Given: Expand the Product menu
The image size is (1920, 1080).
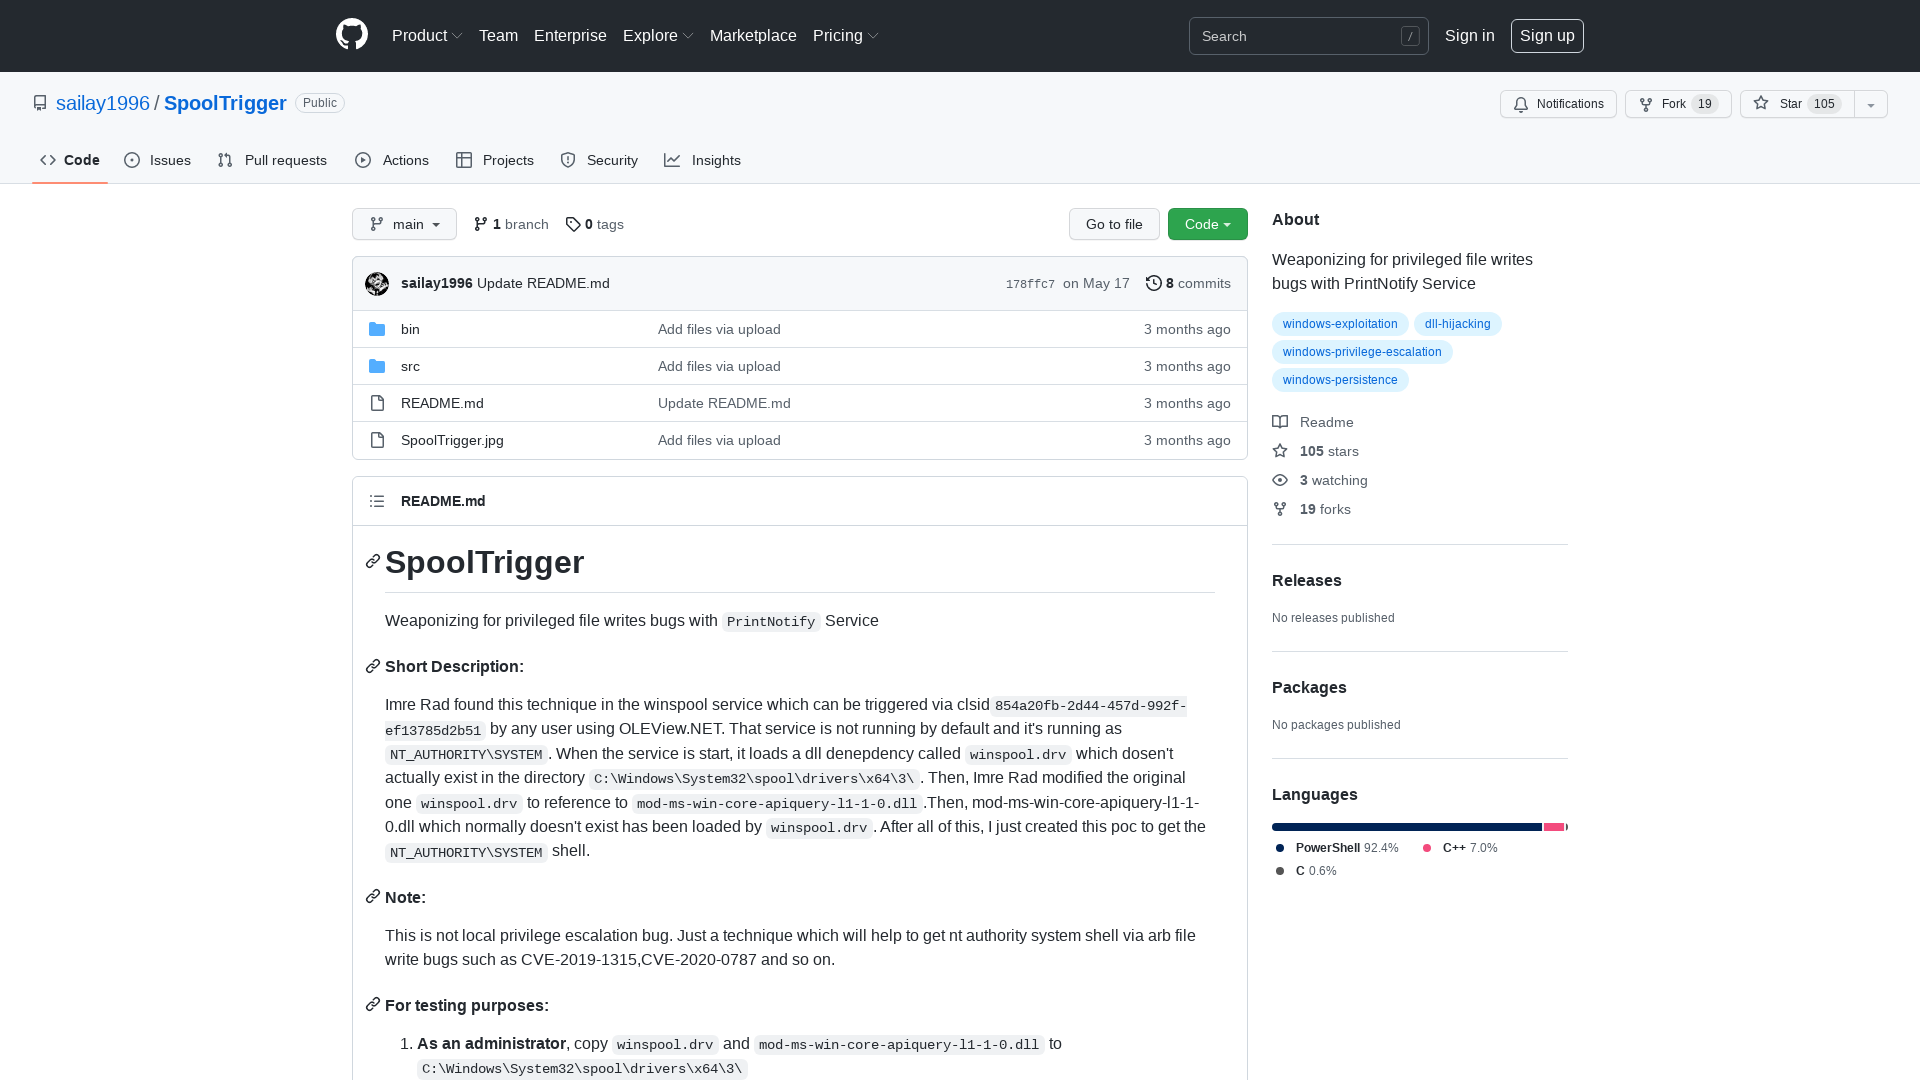Looking at the screenshot, I should point(427,35).
